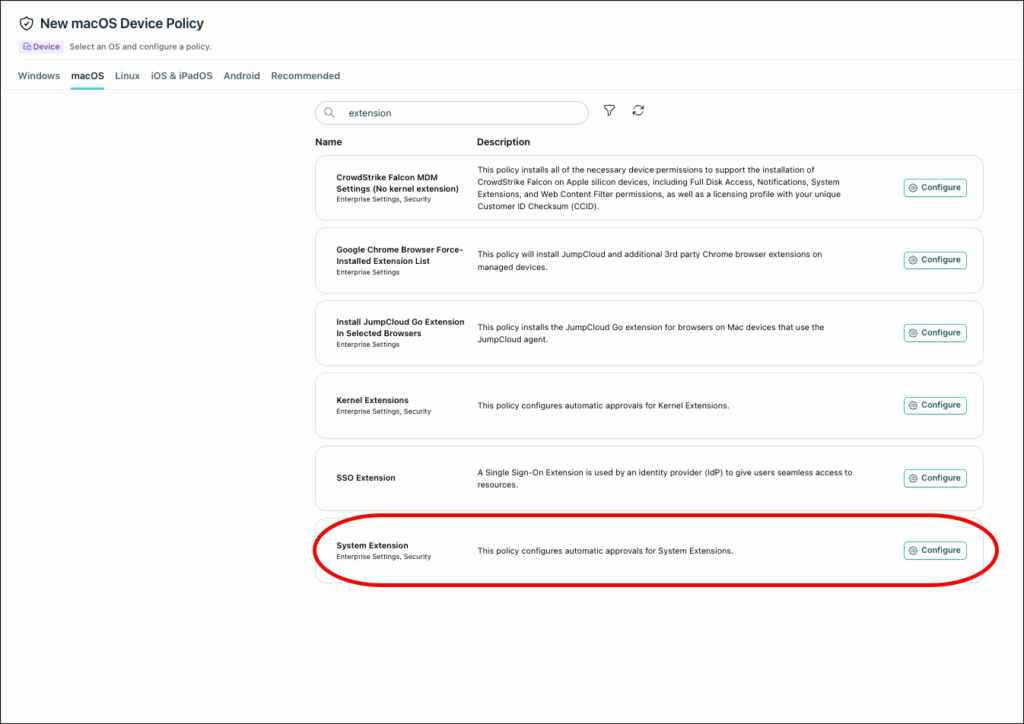
Task: Select the SSO Extension policy name
Action: [366, 478]
